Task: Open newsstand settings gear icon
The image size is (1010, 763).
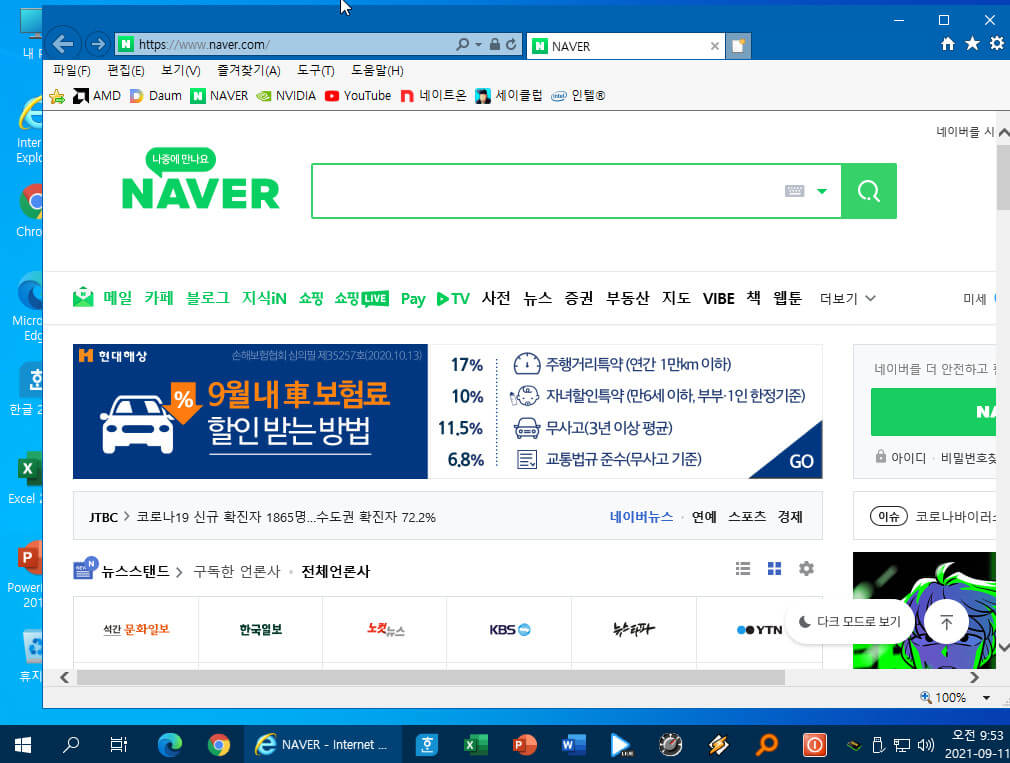Action: coord(806,569)
